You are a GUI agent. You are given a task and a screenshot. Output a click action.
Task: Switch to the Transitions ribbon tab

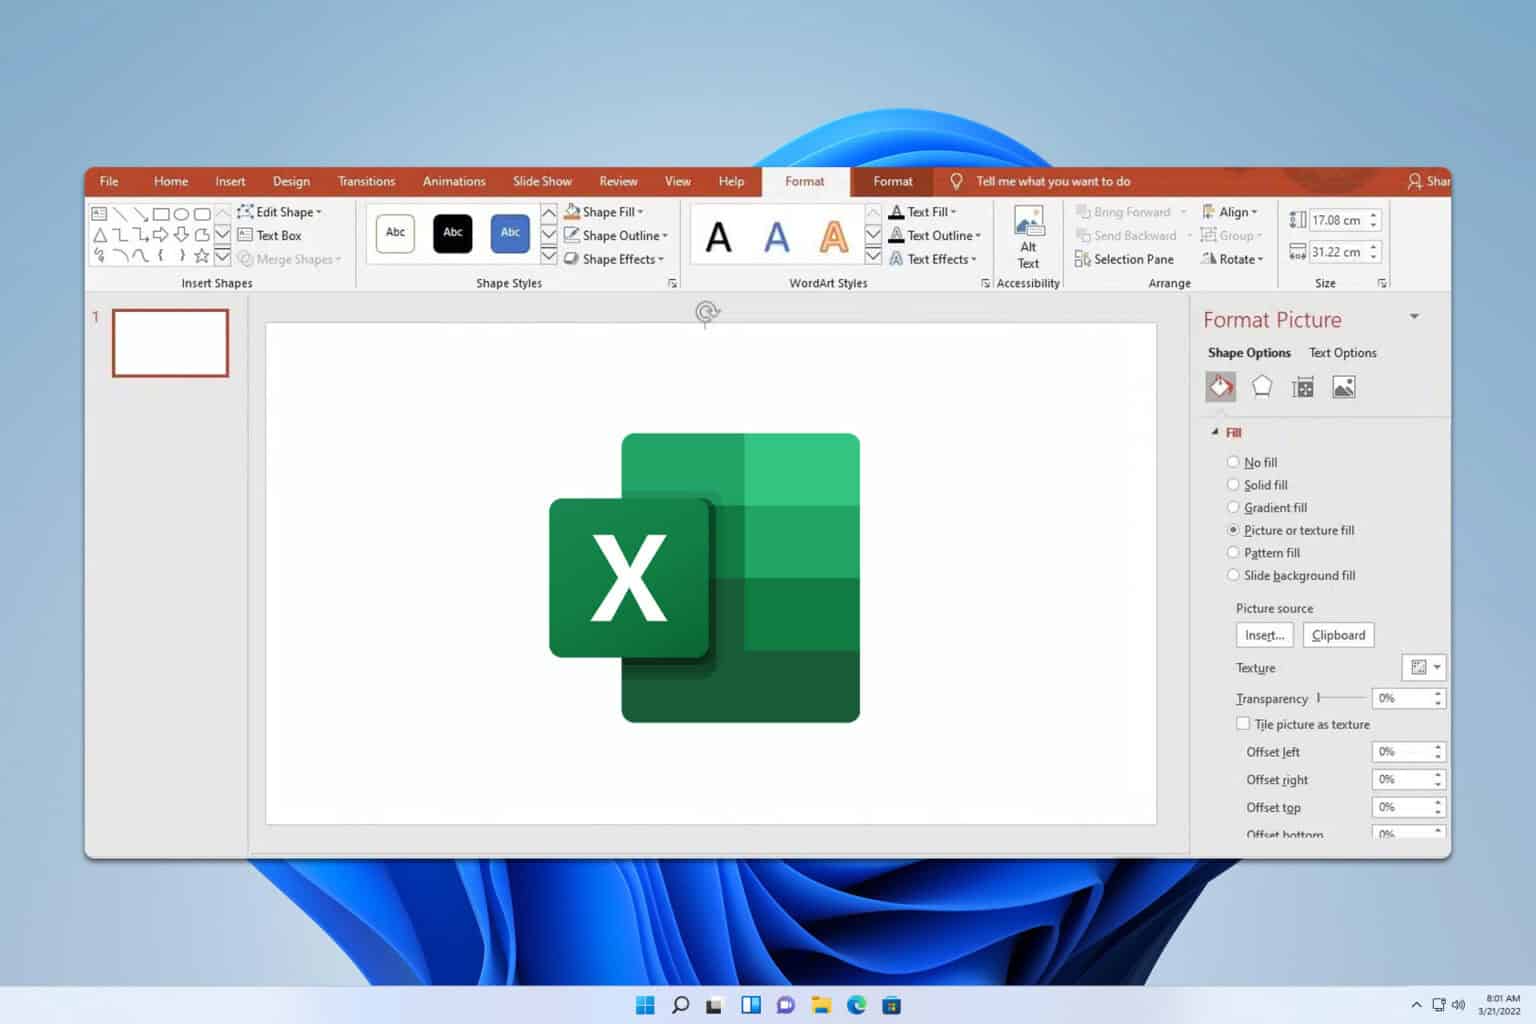click(x=366, y=181)
